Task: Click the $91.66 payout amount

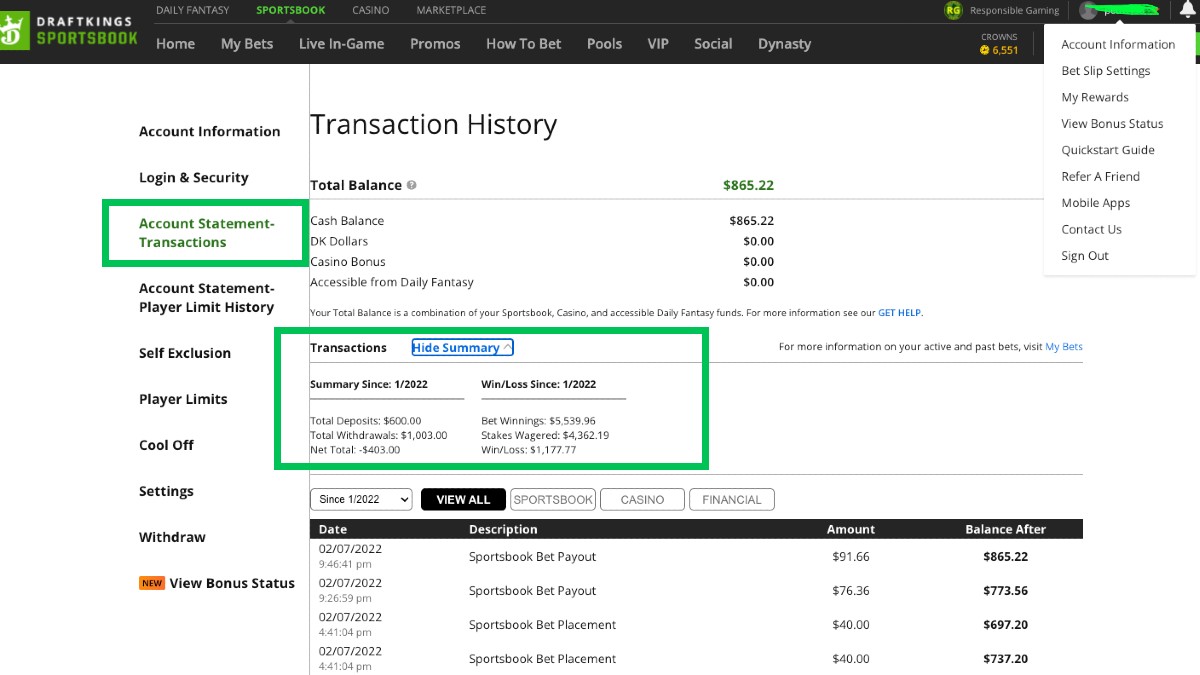Action: click(851, 557)
